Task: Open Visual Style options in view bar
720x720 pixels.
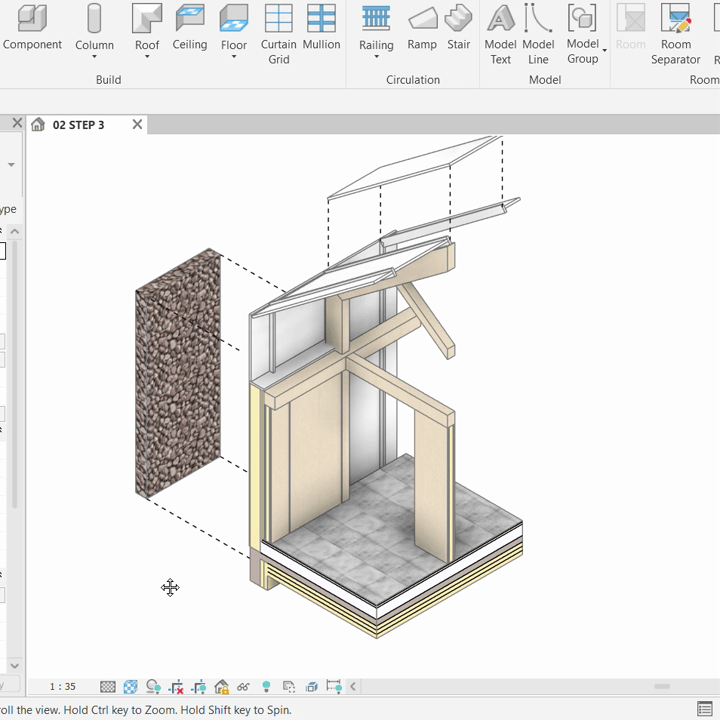Action: tap(131, 687)
